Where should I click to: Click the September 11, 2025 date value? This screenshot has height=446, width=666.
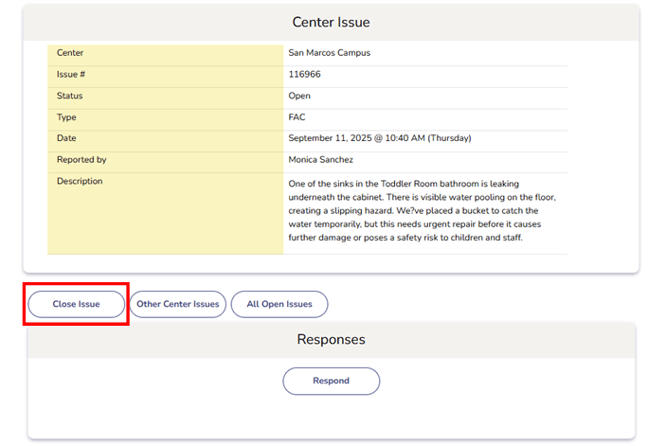(379, 138)
